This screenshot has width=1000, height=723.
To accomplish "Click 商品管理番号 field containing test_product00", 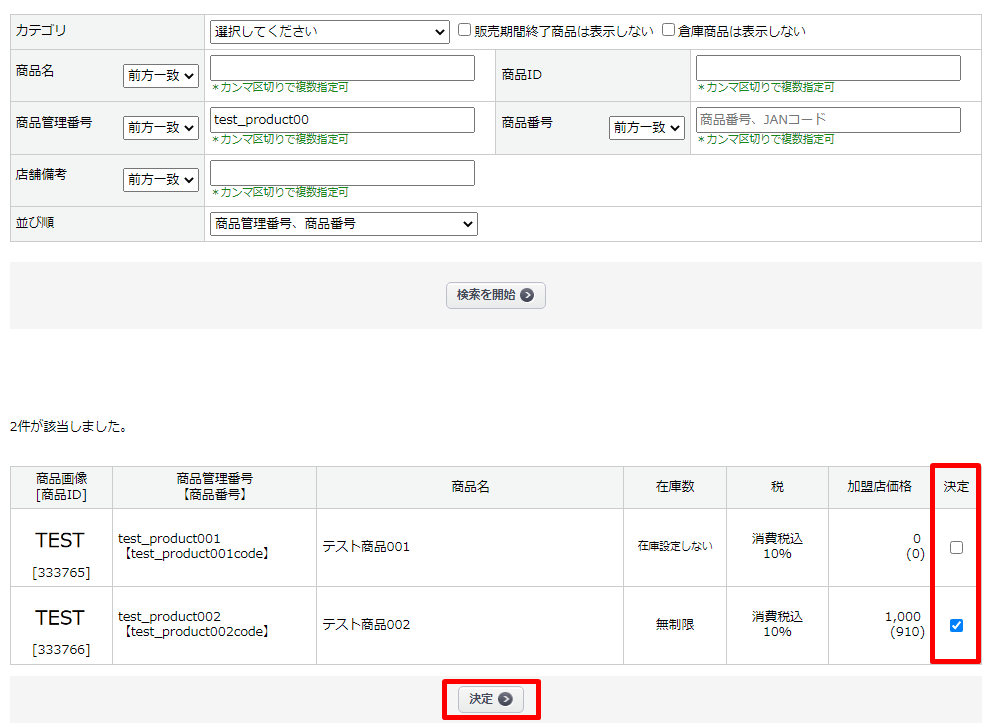I will tap(342, 120).
